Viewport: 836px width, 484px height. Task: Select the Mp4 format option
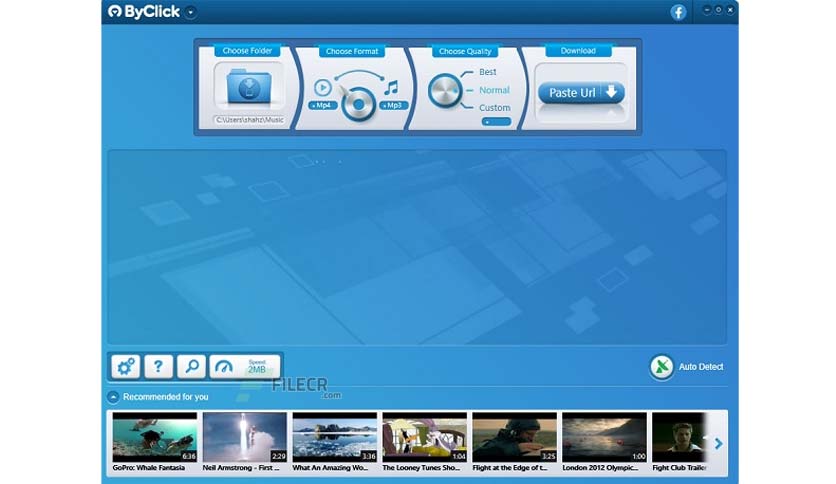tap(322, 106)
